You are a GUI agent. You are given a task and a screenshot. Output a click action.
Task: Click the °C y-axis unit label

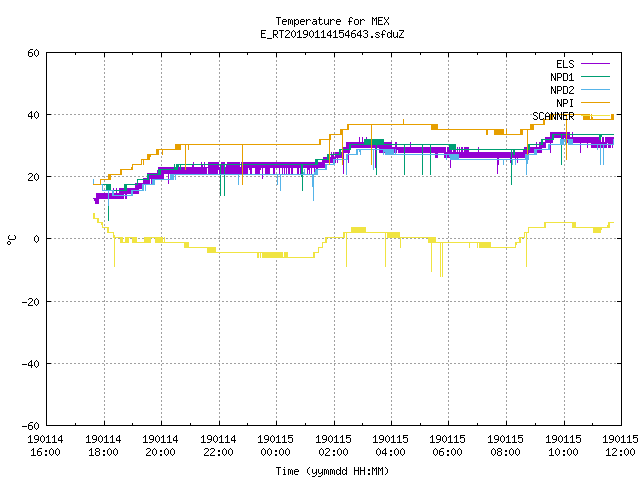pos(11,240)
